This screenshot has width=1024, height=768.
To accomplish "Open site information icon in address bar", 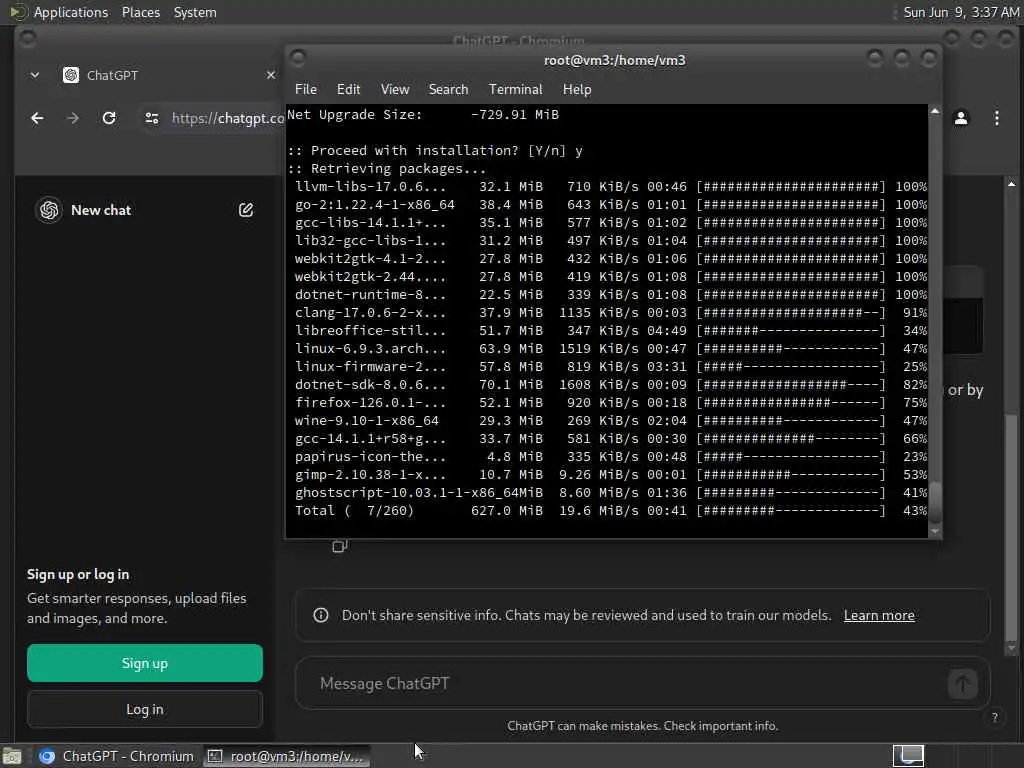I will click(152, 118).
